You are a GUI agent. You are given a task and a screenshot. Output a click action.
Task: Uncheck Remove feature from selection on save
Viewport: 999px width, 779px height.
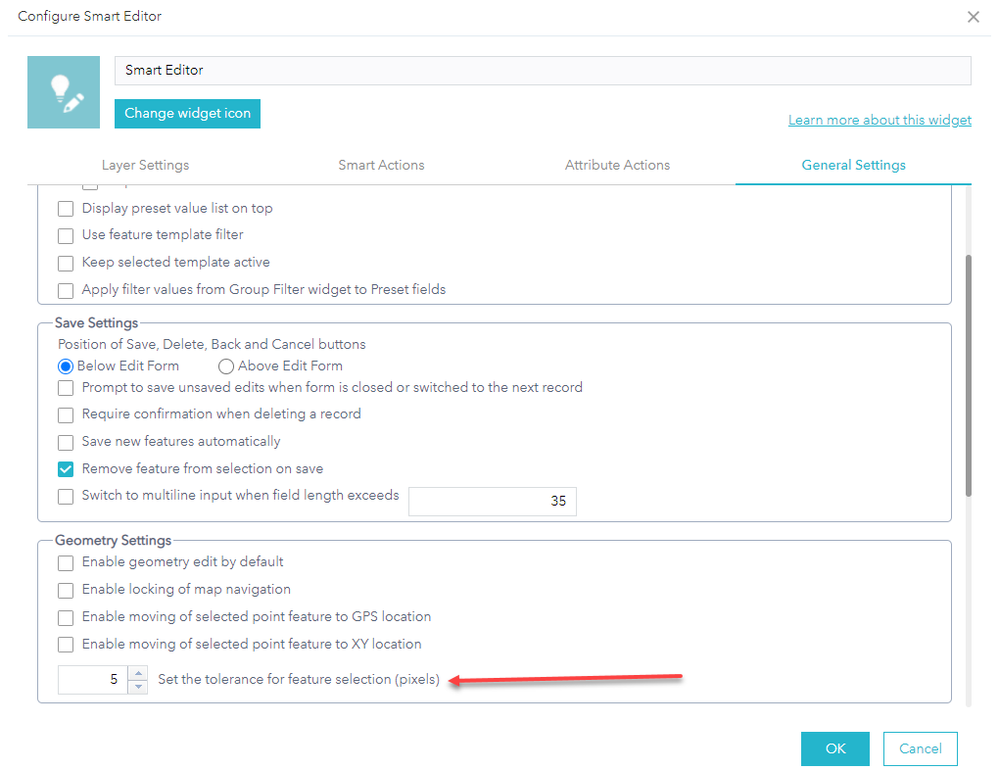pos(66,469)
